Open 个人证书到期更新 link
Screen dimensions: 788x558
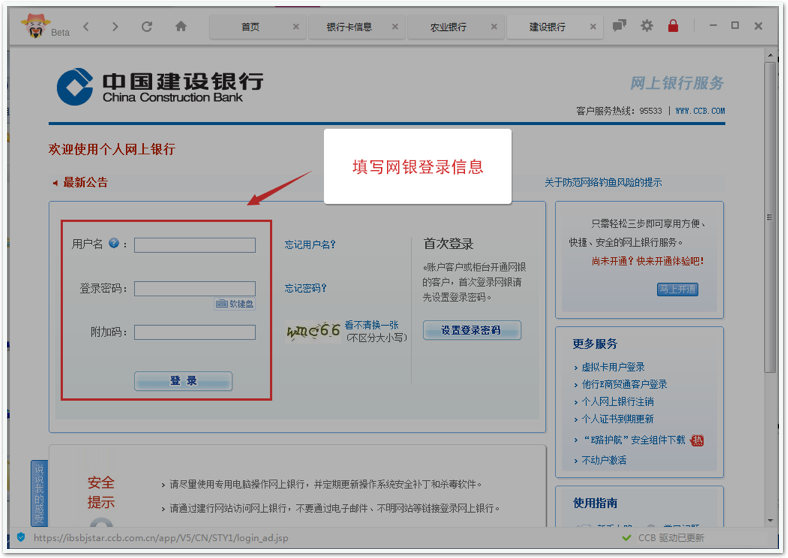point(618,419)
